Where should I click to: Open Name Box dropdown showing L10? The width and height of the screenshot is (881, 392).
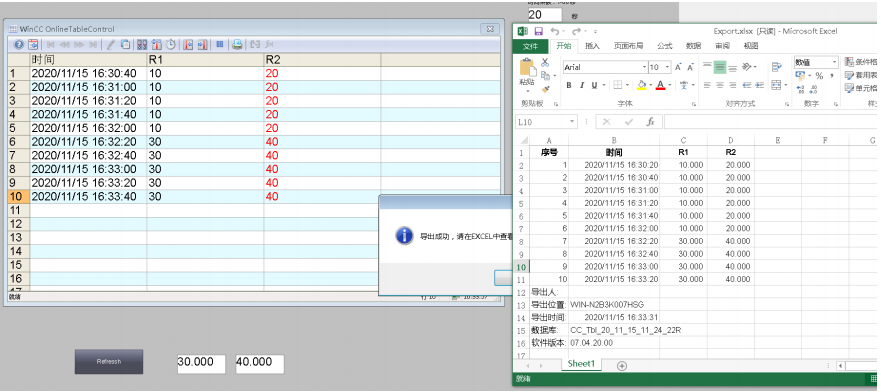[x=572, y=121]
